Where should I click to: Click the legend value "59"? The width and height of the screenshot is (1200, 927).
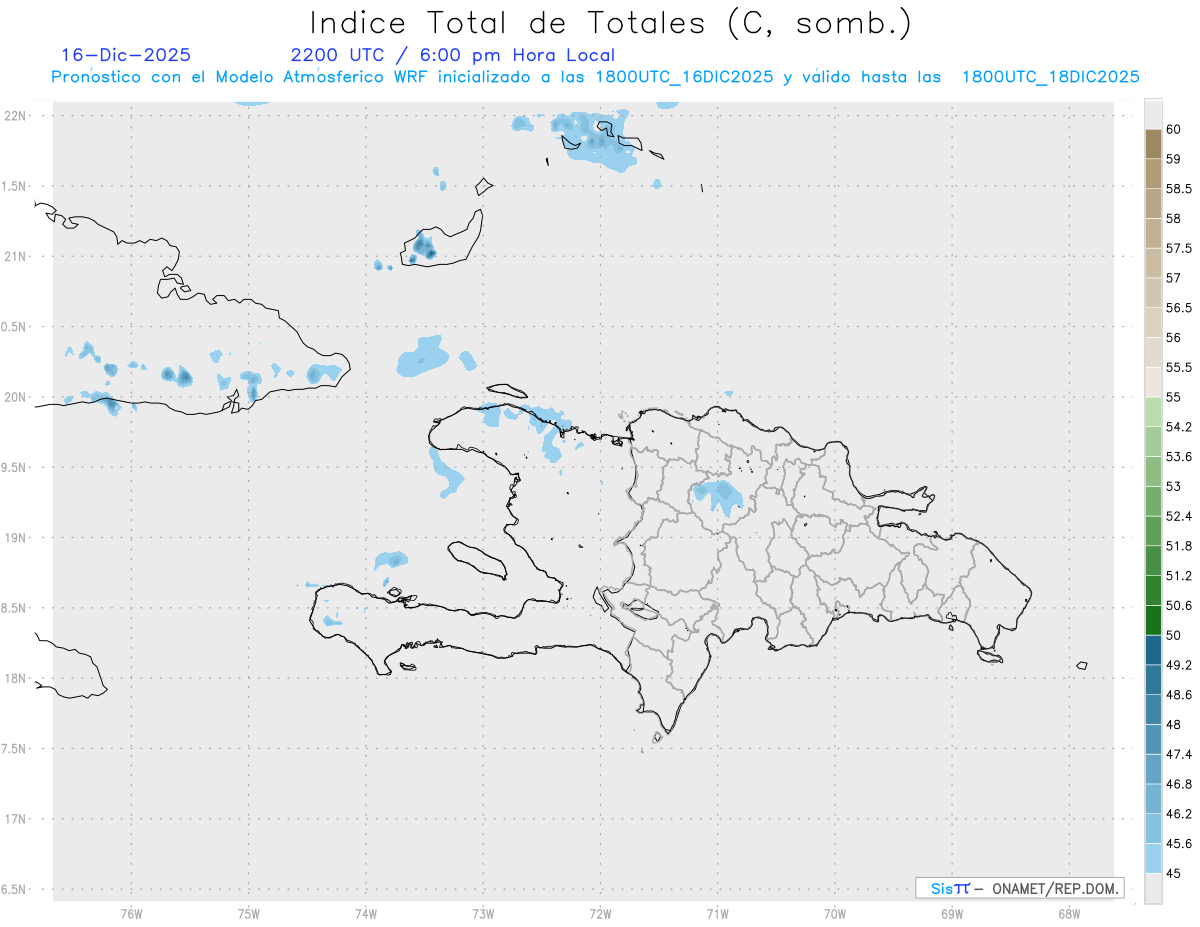point(1173,159)
